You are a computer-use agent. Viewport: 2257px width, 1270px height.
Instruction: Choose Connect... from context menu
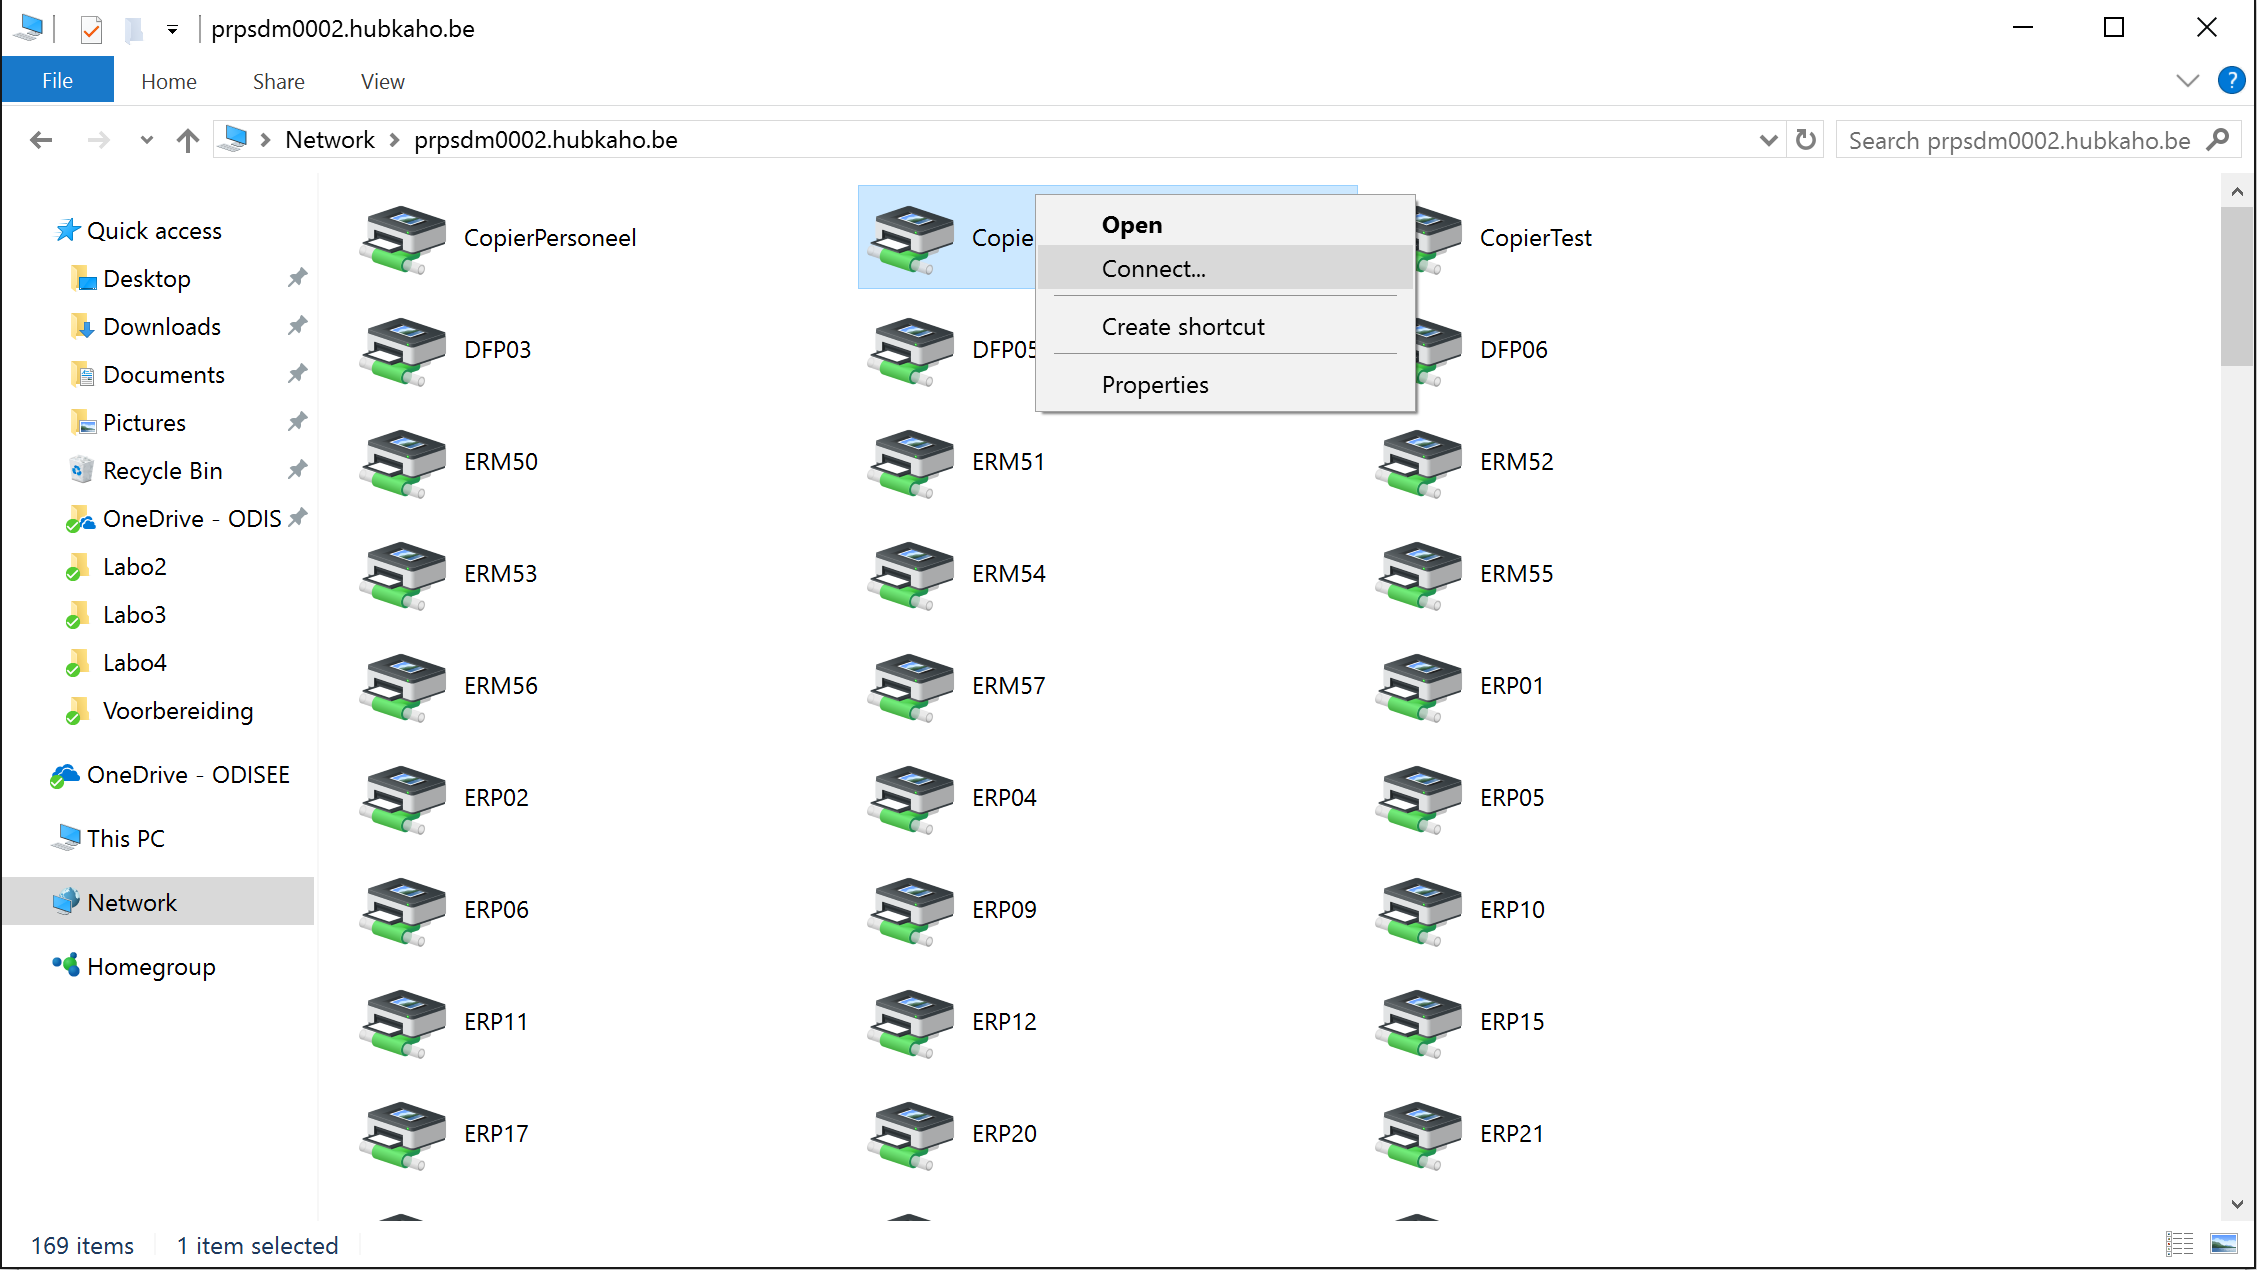coord(1153,269)
